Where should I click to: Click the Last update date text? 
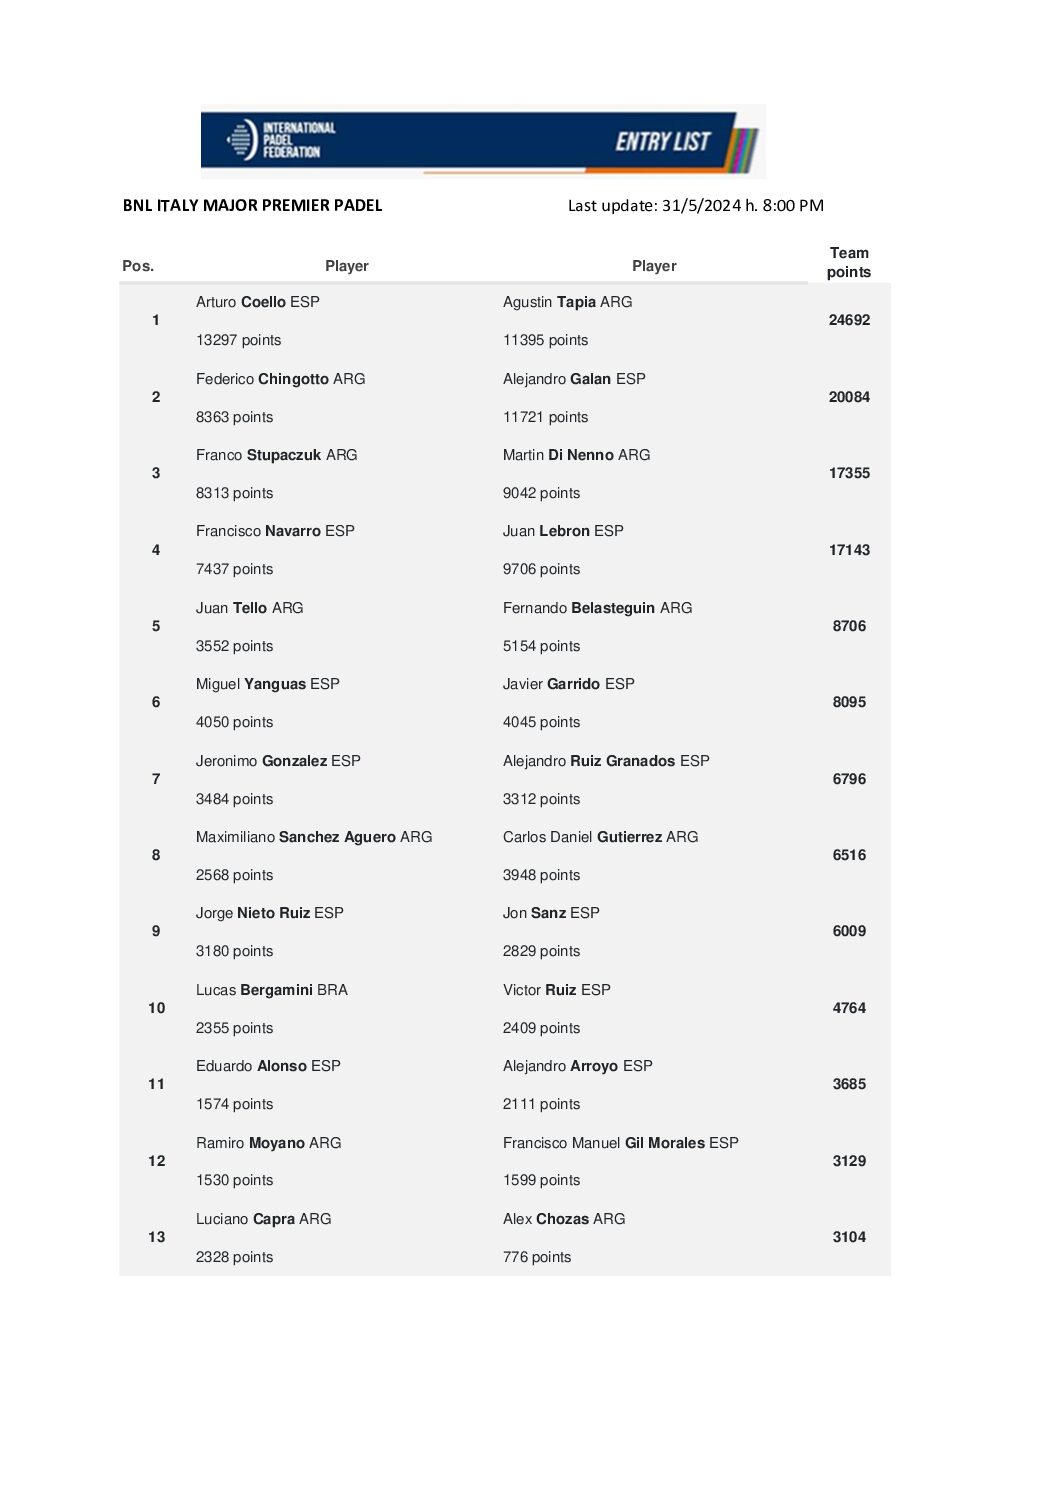[695, 205]
